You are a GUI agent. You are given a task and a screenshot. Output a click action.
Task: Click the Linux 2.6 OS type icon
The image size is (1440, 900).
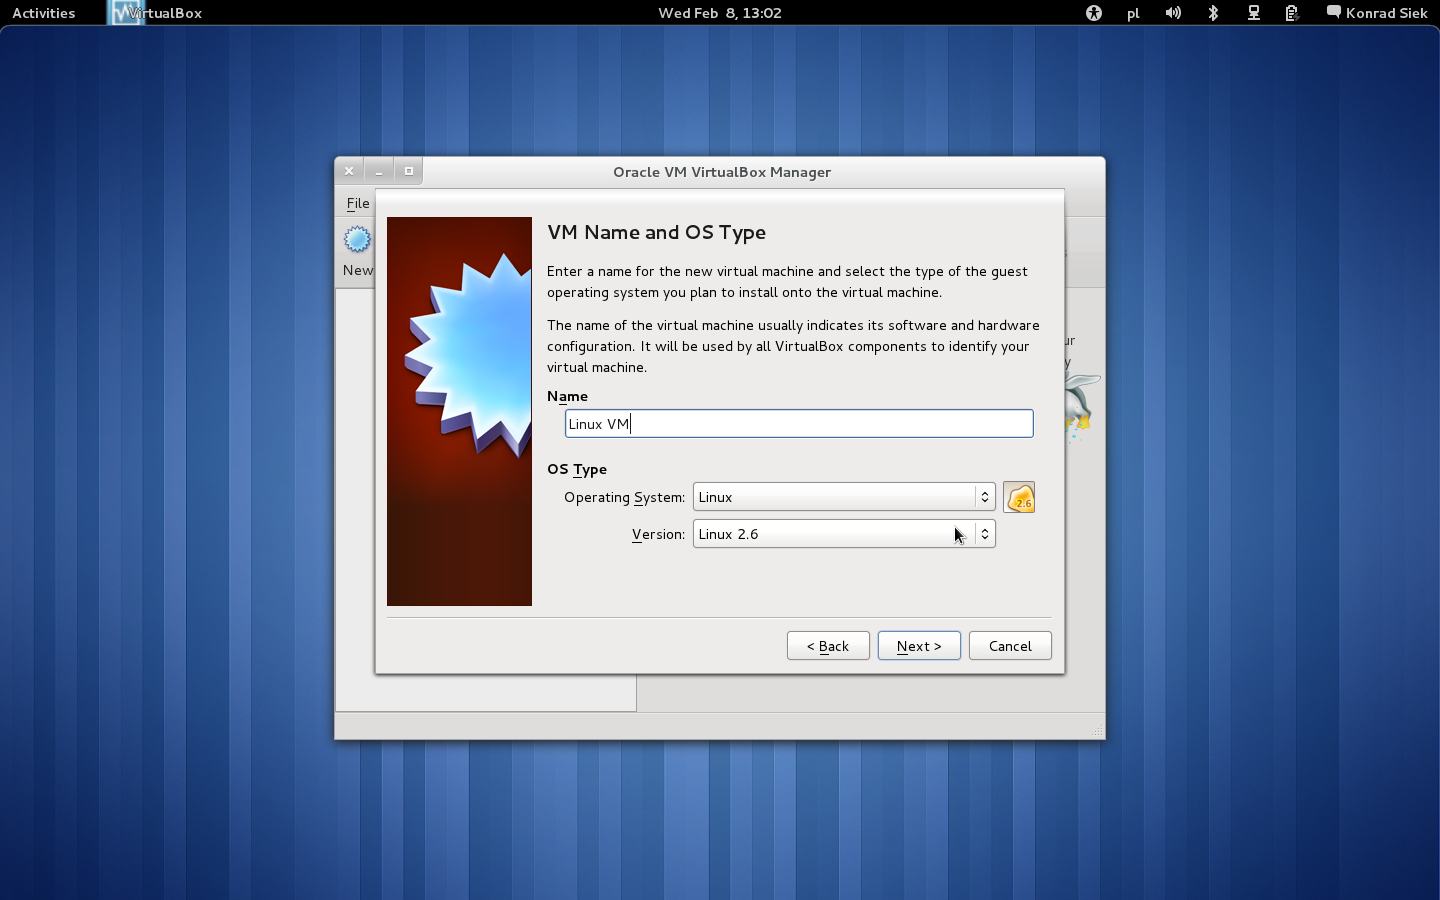pyautogui.click(x=1019, y=497)
